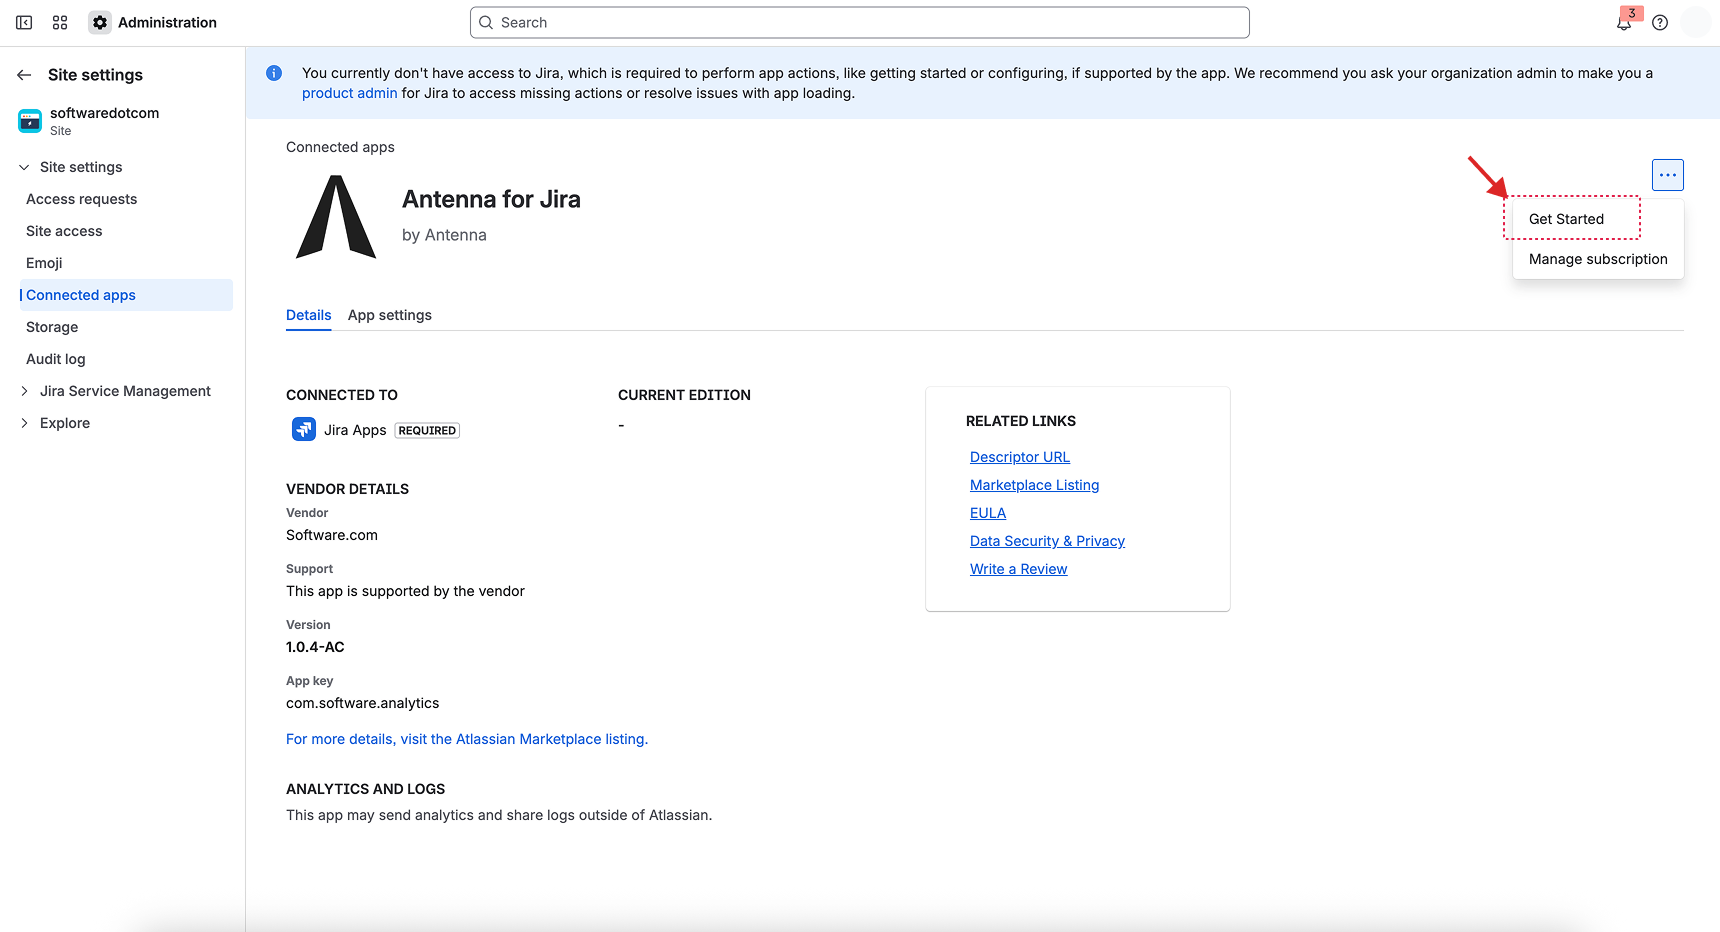This screenshot has width=1720, height=932.
Task: Open the user profile avatar
Action: coord(1696,22)
